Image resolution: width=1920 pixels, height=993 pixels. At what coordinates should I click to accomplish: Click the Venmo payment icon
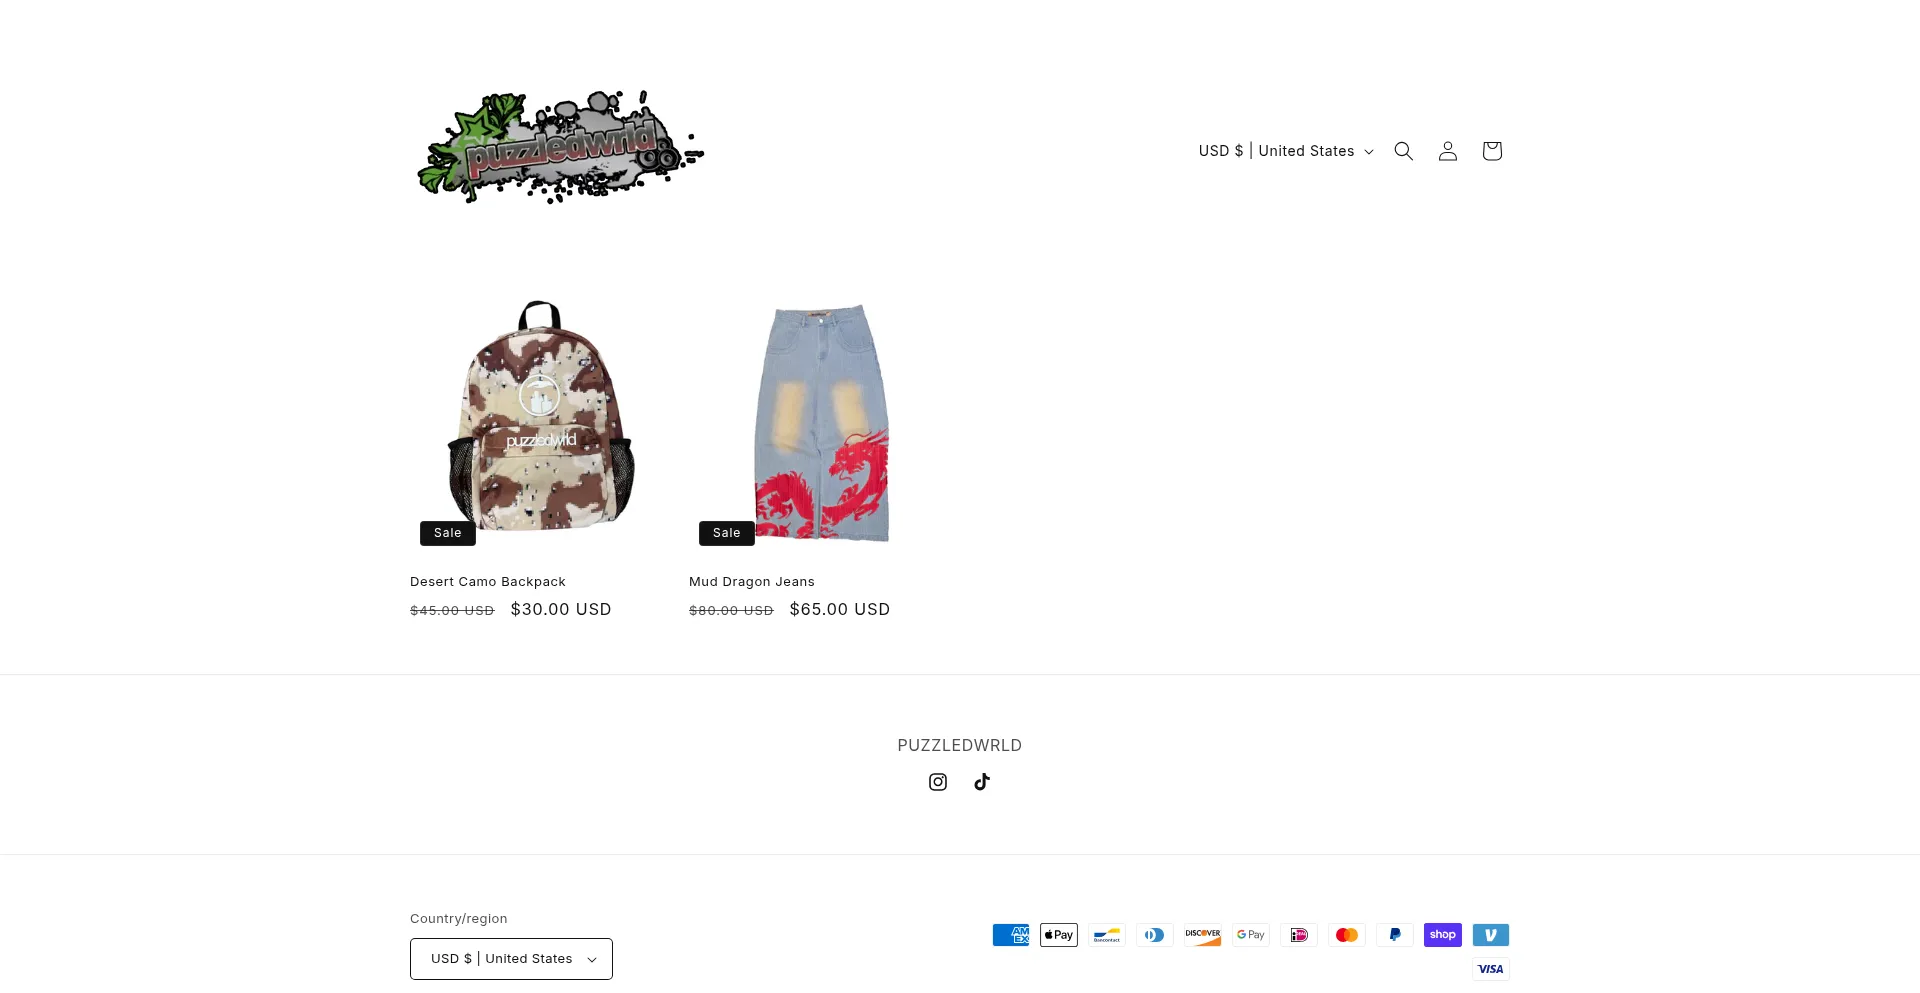coord(1491,935)
